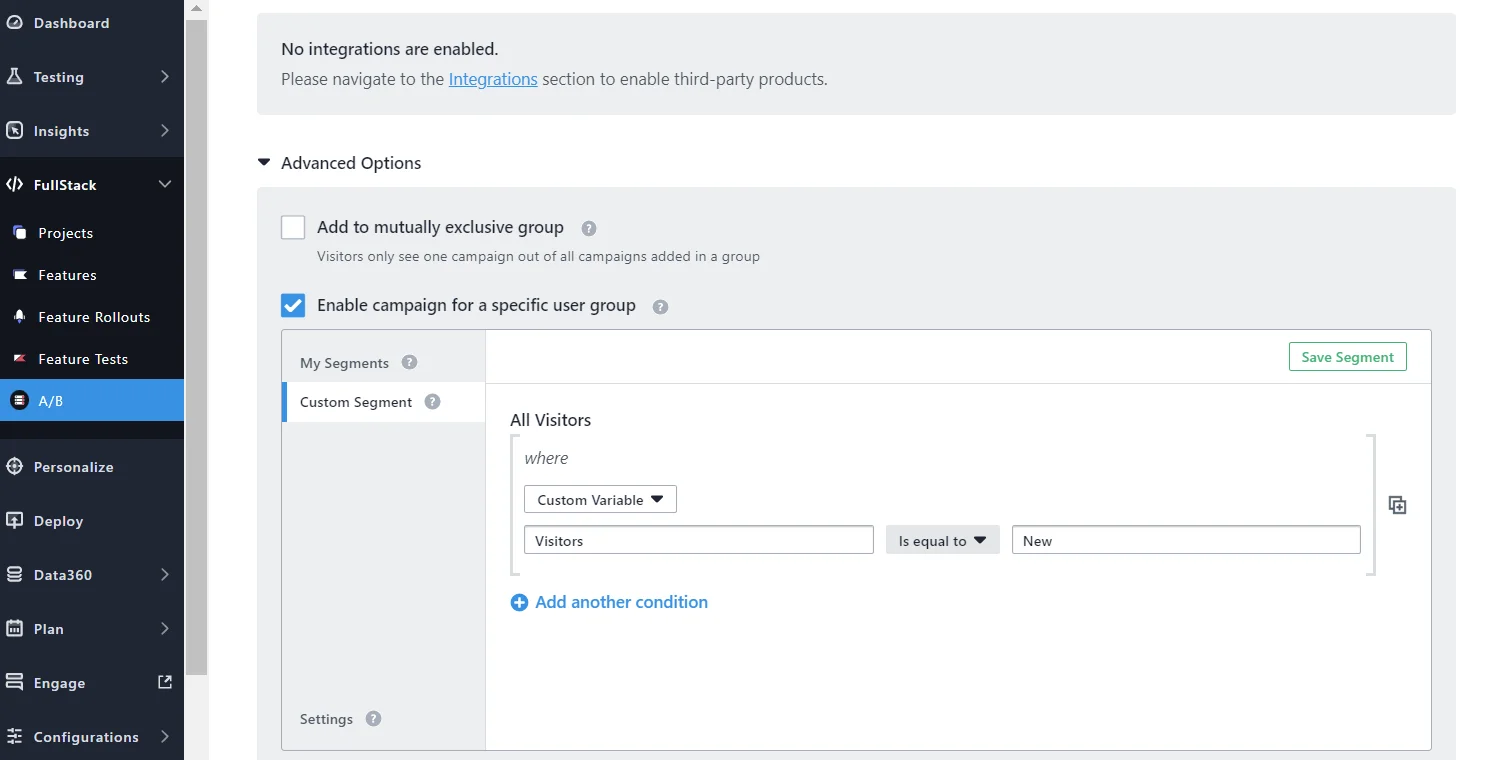
Task: Check Add to mutually exclusive group
Action: [293, 228]
